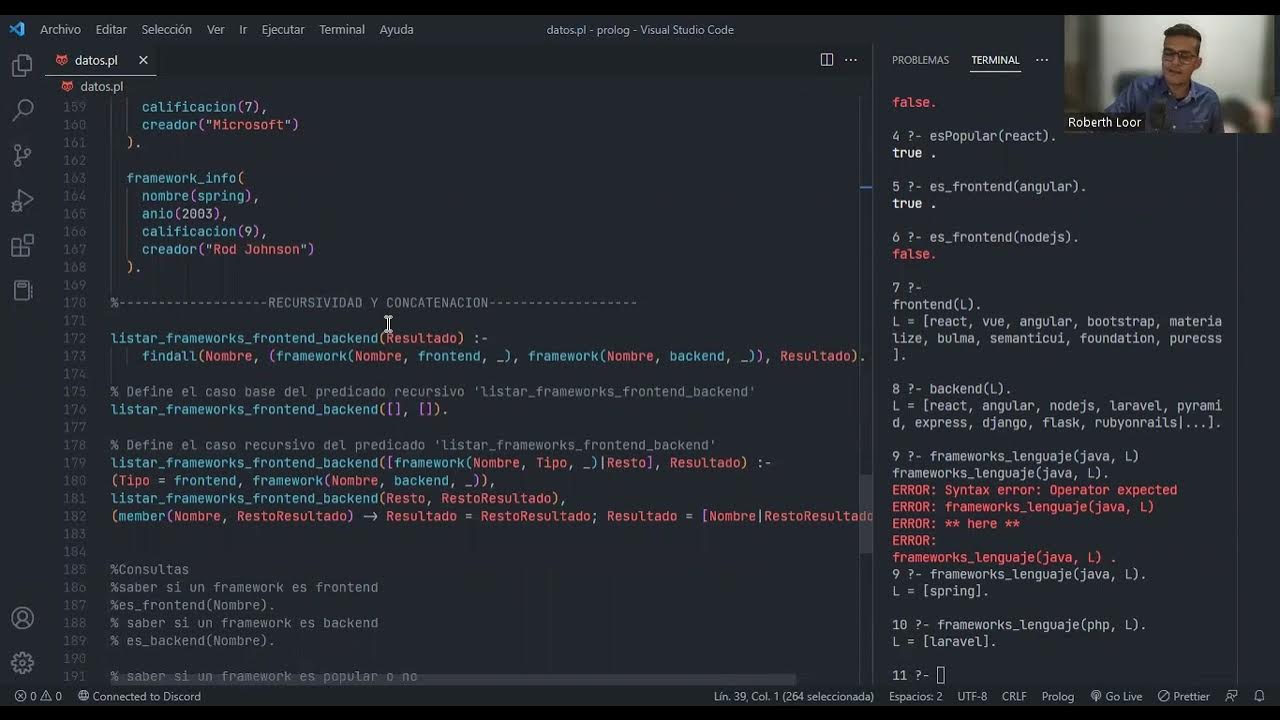
Task: Change file encoding UTF-8
Action: pos(972,696)
